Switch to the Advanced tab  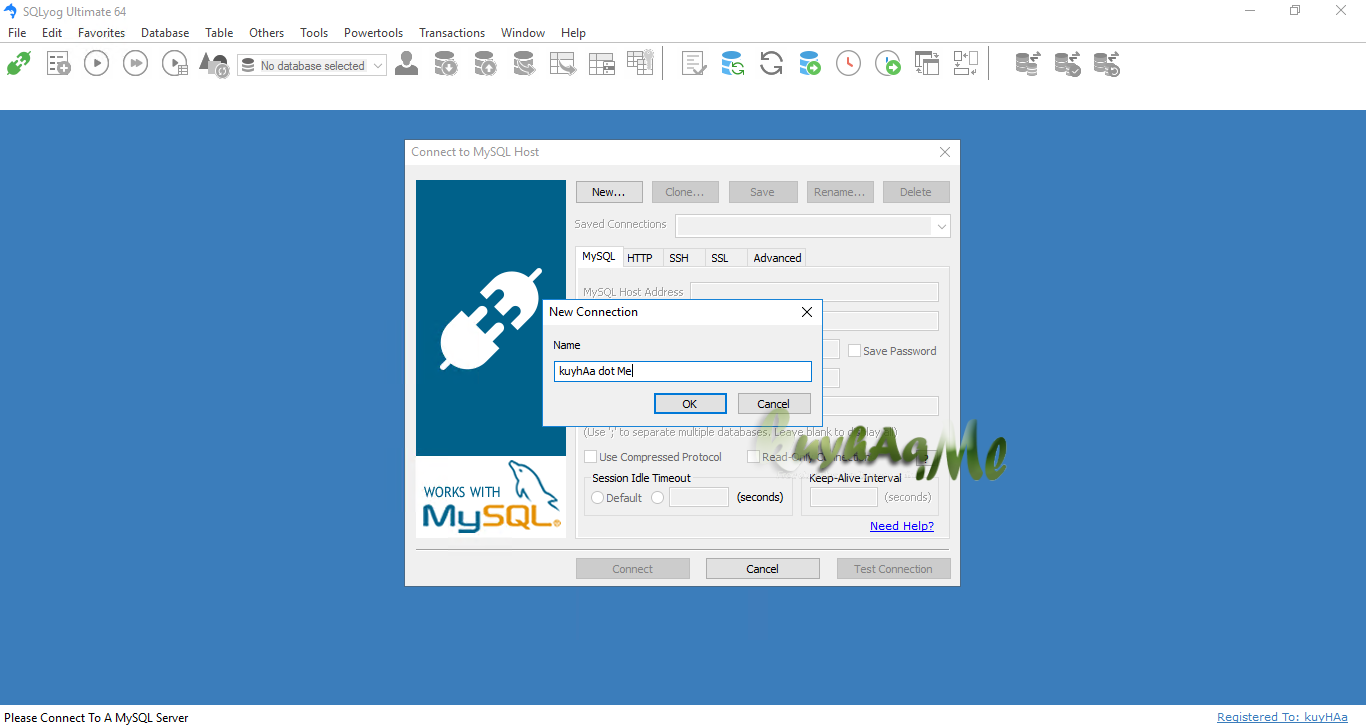click(777, 258)
